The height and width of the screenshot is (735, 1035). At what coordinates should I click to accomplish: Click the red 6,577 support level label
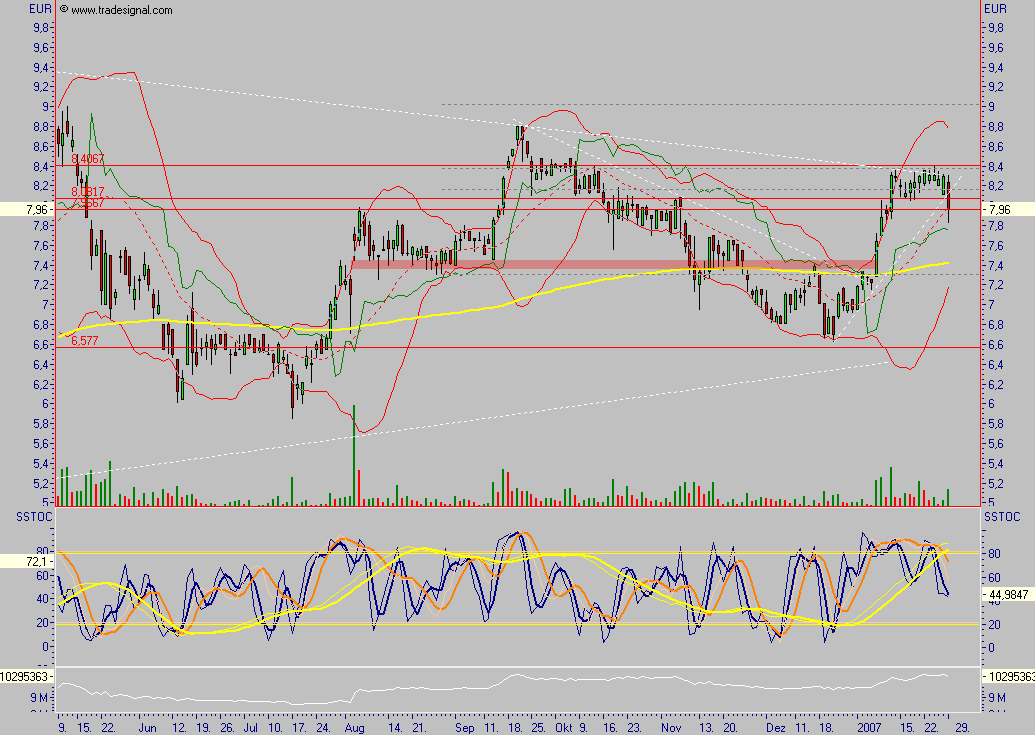(x=85, y=341)
